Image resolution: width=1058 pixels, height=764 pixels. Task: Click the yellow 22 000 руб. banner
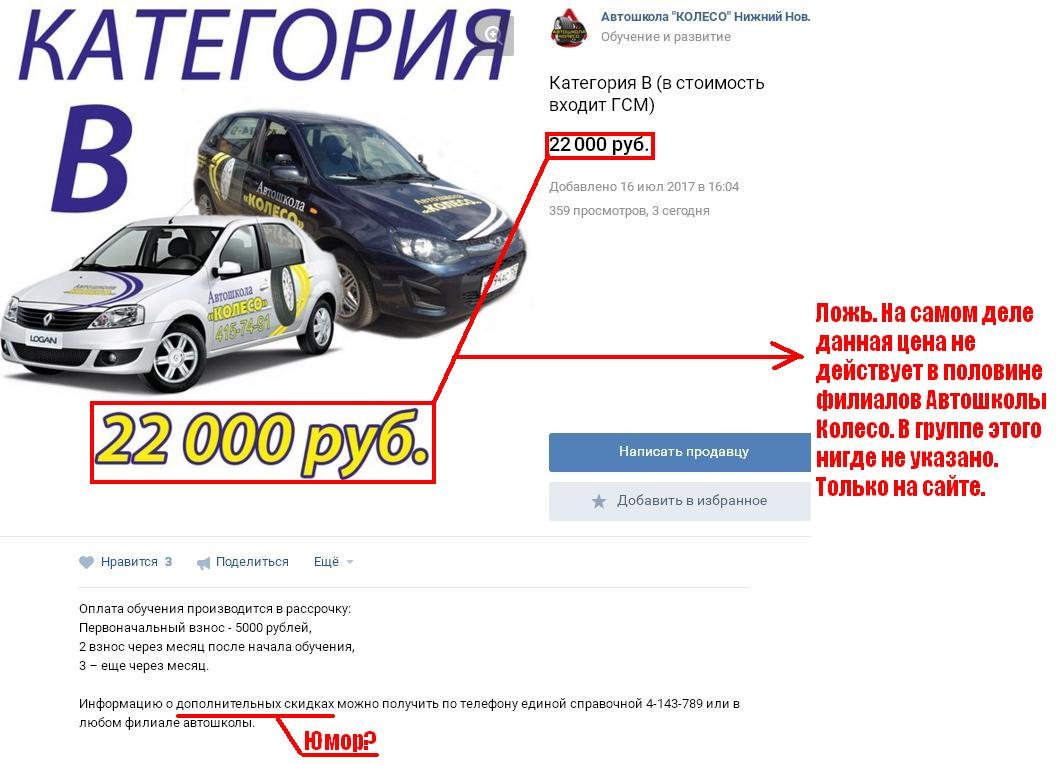click(x=262, y=443)
